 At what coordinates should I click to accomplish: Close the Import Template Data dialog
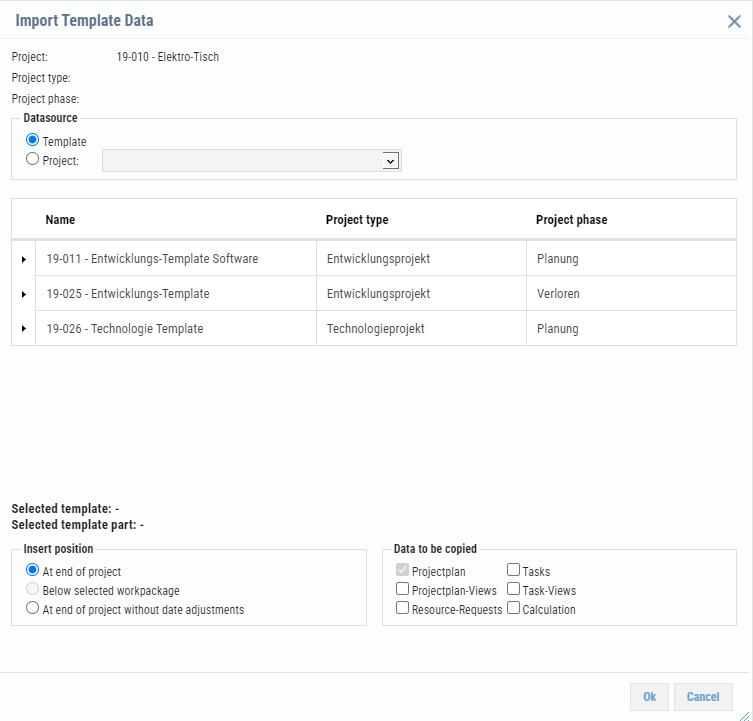click(x=734, y=21)
